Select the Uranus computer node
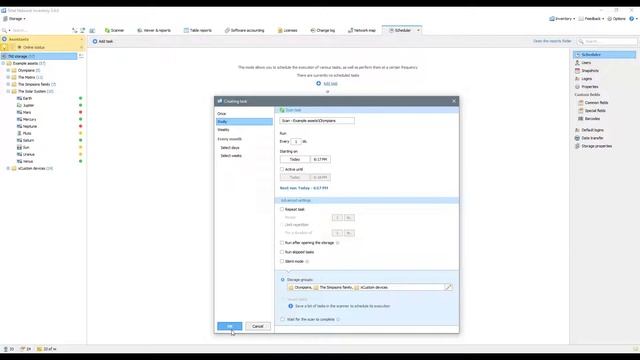This screenshot has height=360, width=640. [x=29, y=154]
